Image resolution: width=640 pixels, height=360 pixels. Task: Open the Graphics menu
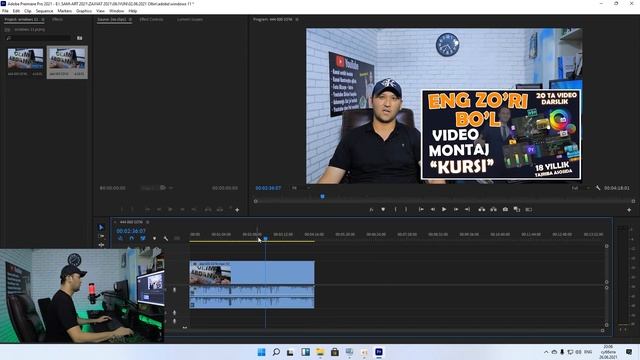84,11
